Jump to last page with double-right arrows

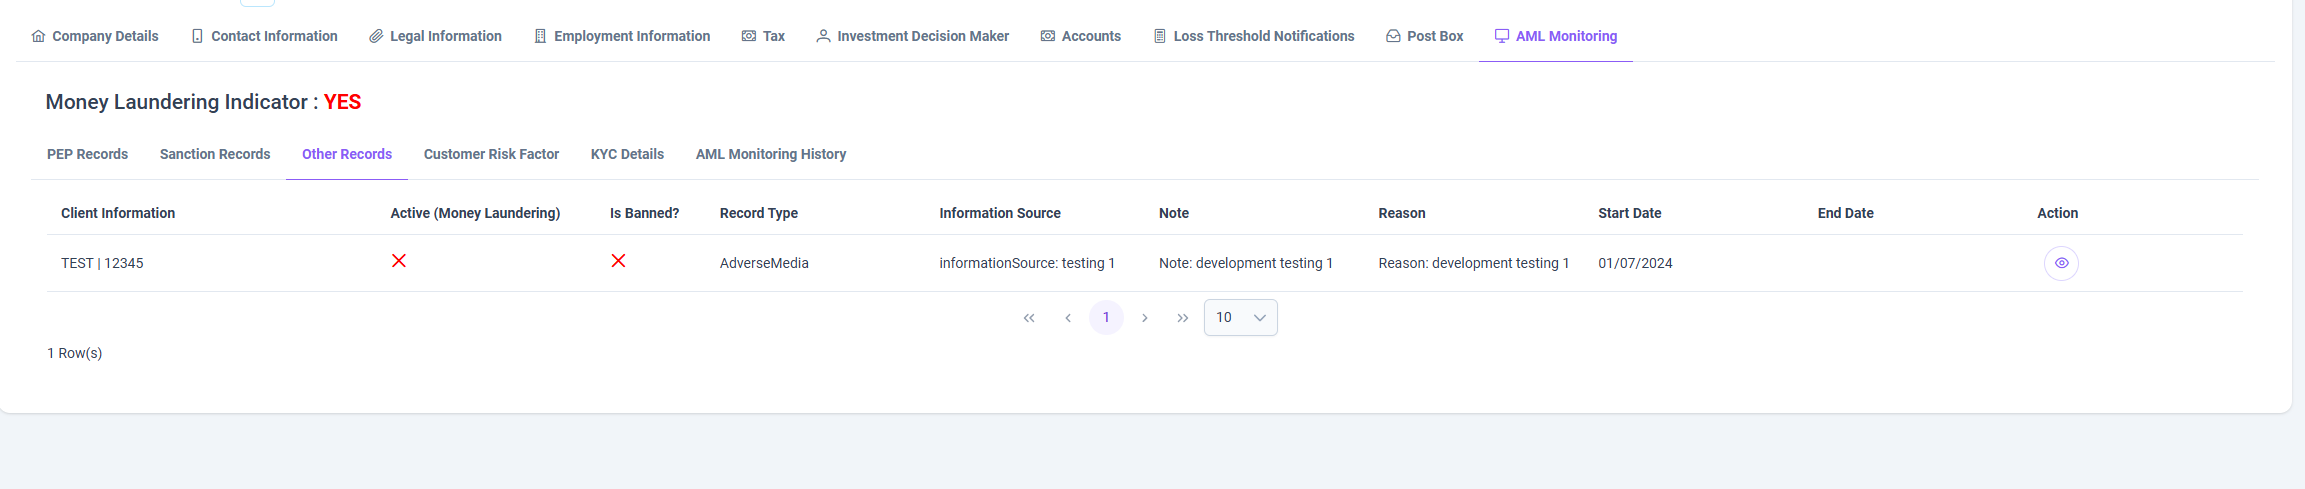[x=1183, y=318]
